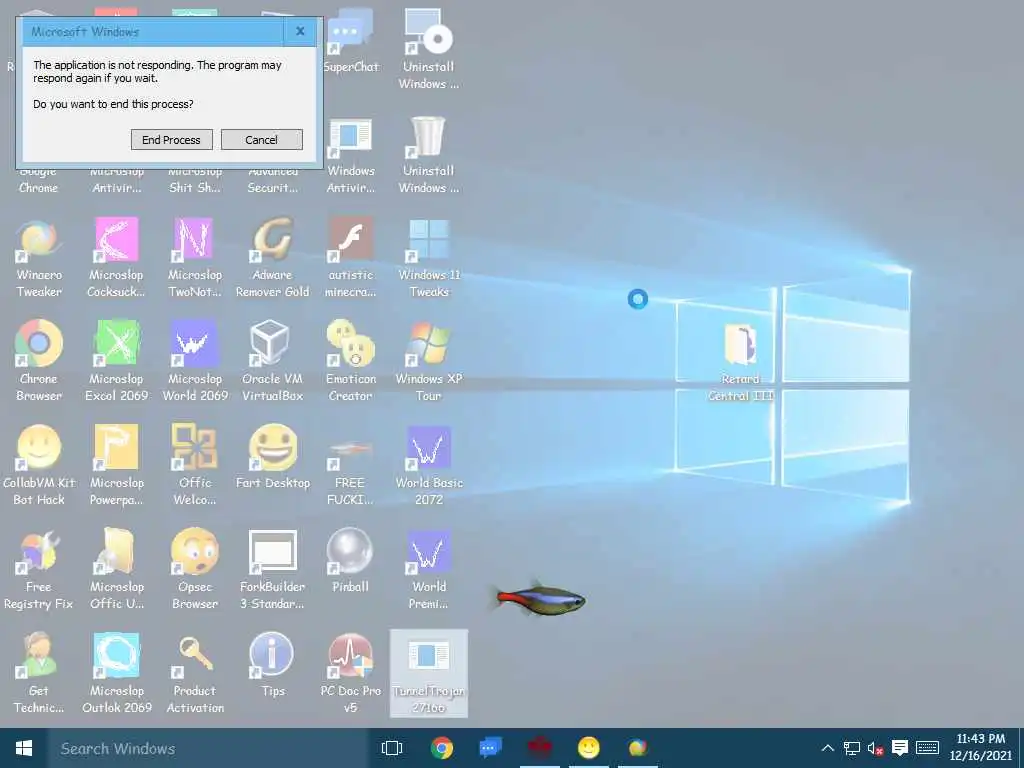This screenshot has width=1024, height=768.
Task: Launch Oracle VM VirtualBox
Action: 272,361
